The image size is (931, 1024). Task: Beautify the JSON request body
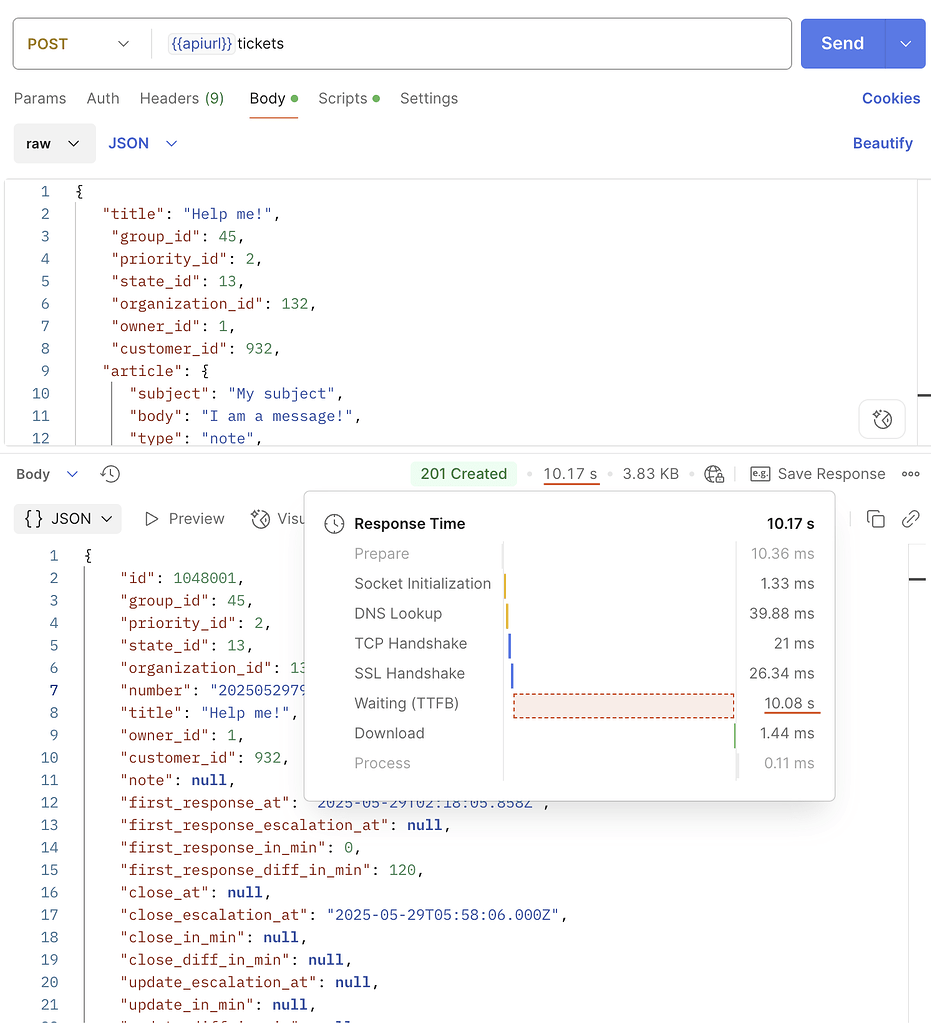coord(882,143)
